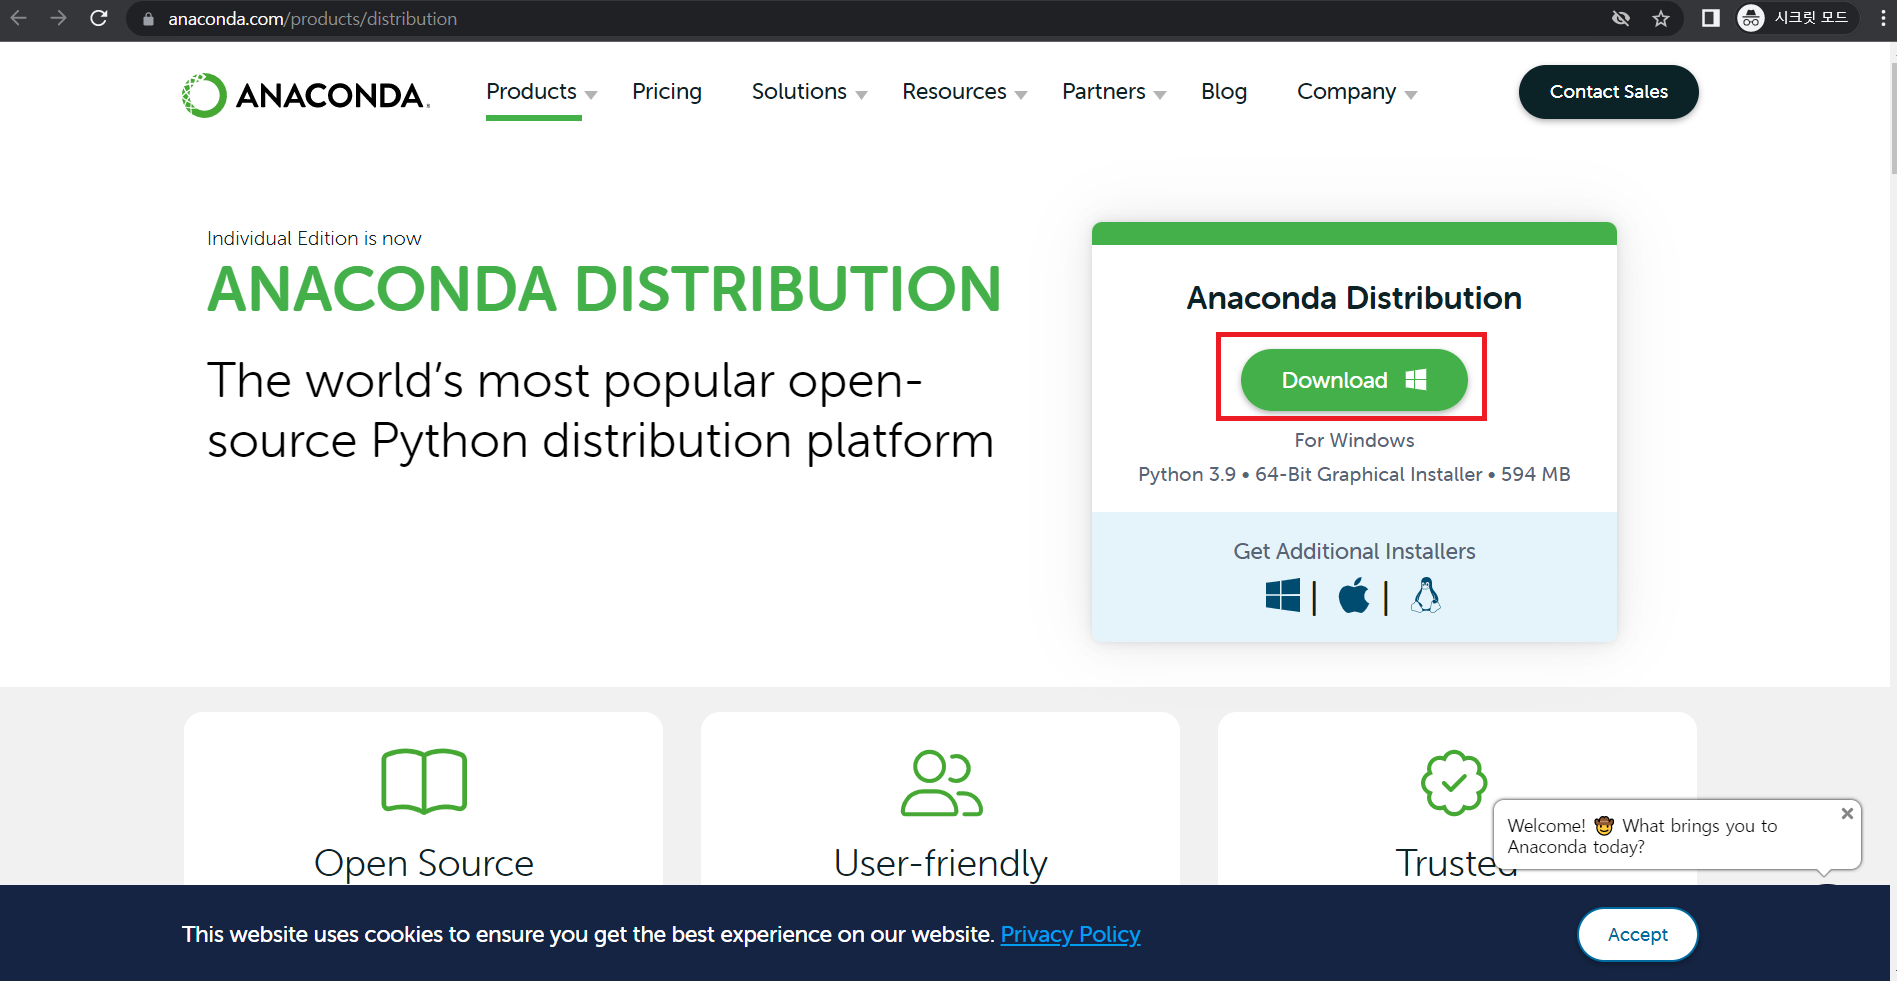Viewport: 1897px width, 981px height.
Task: Expand the Solutions dropdown arrow
Action: pos(861,95)
